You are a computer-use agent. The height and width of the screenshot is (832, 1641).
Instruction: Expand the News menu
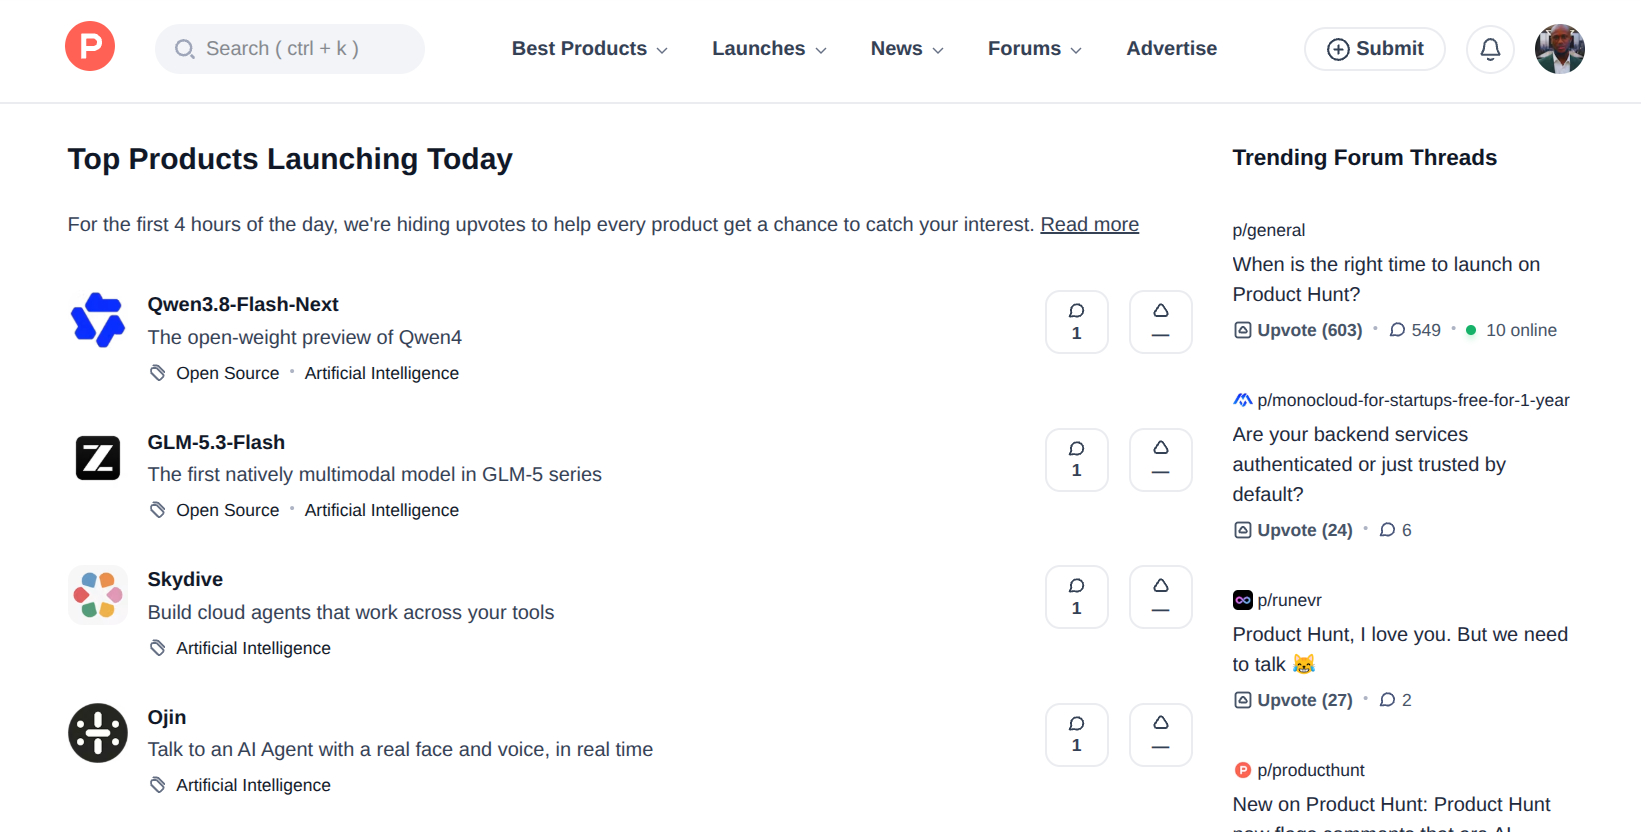[x=908, y=49]
